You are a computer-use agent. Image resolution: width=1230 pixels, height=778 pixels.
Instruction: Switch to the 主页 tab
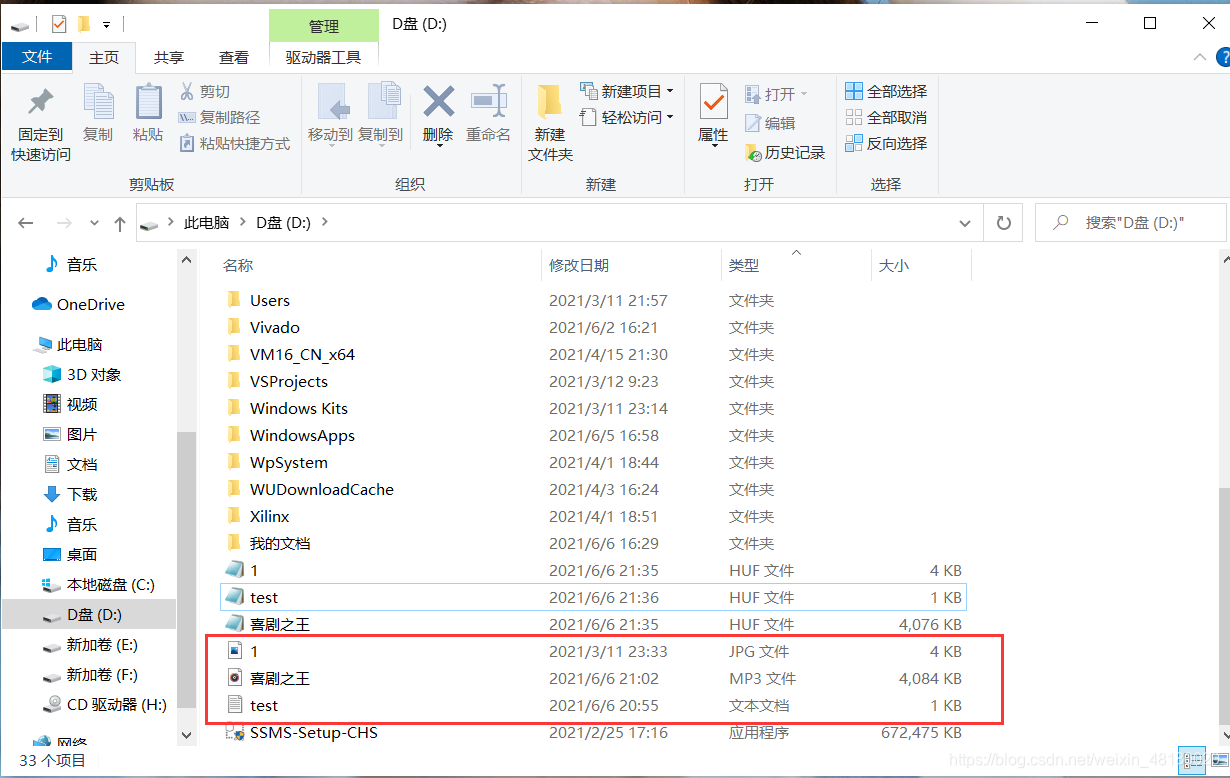(x=104, y=58)
